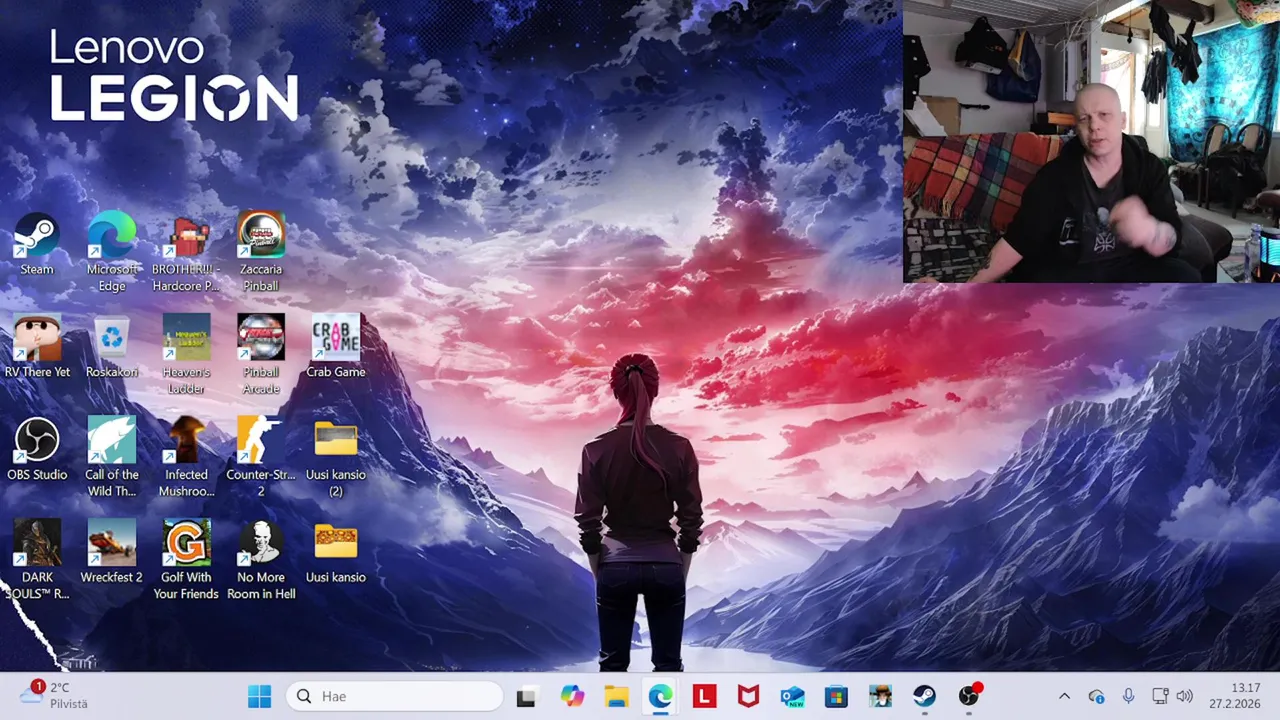Image resolution: width=1280 pixels, height=720 pixels.
Task: Expand the hidden system tray icons chevron
Action: pyautogui.click(x=1064, y=696)
